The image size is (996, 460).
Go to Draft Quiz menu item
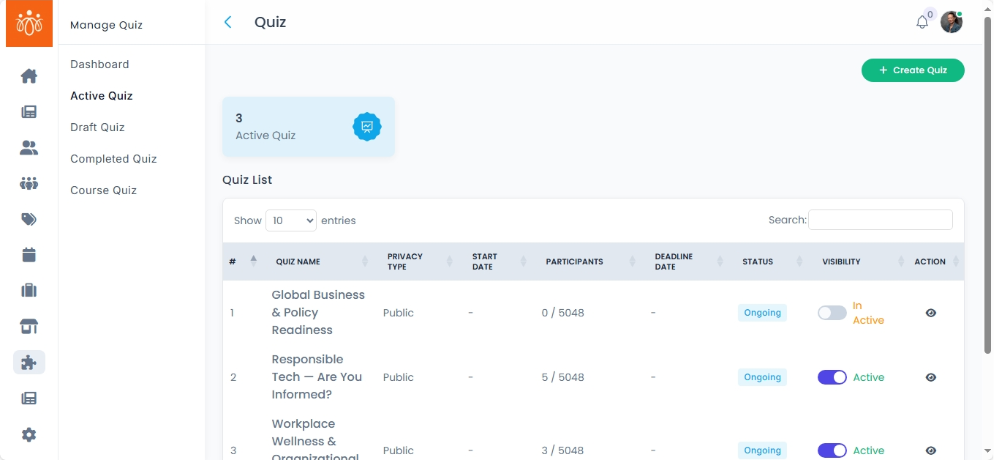click(97, 127)
